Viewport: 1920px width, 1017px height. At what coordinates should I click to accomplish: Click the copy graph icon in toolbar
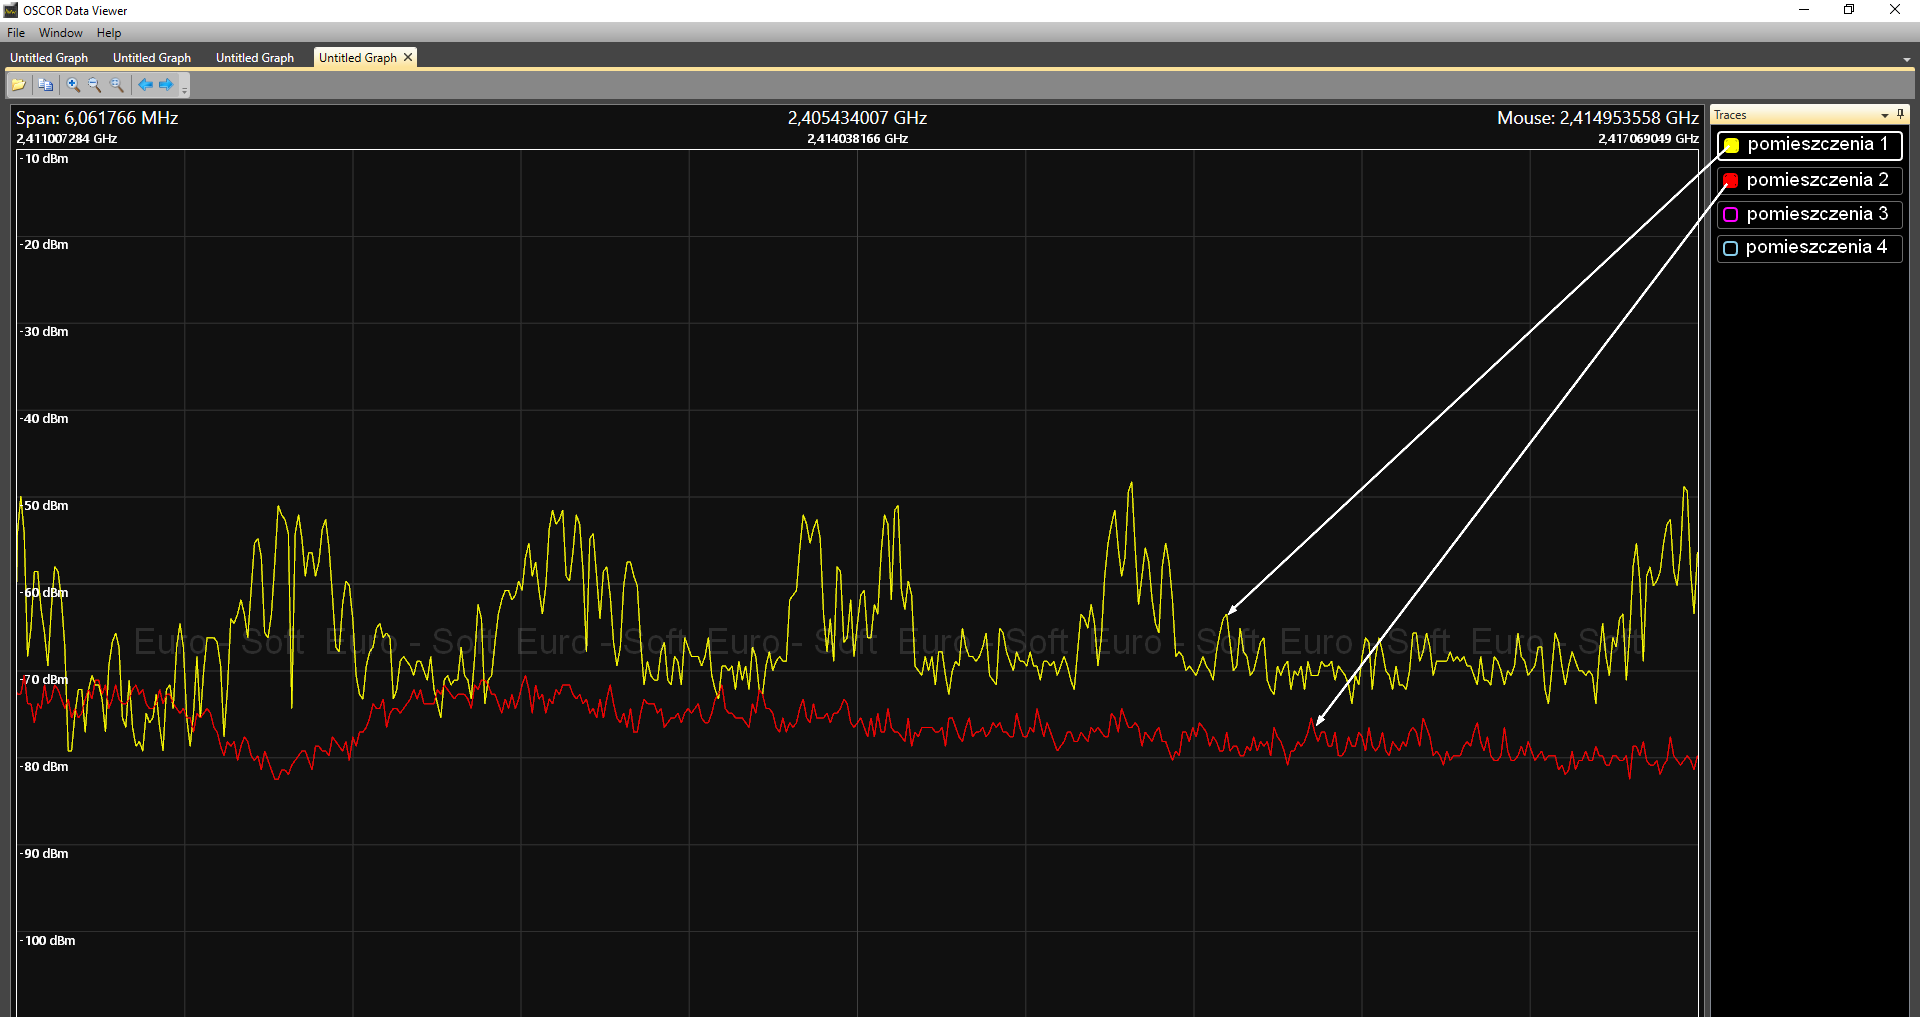point(45,85)
